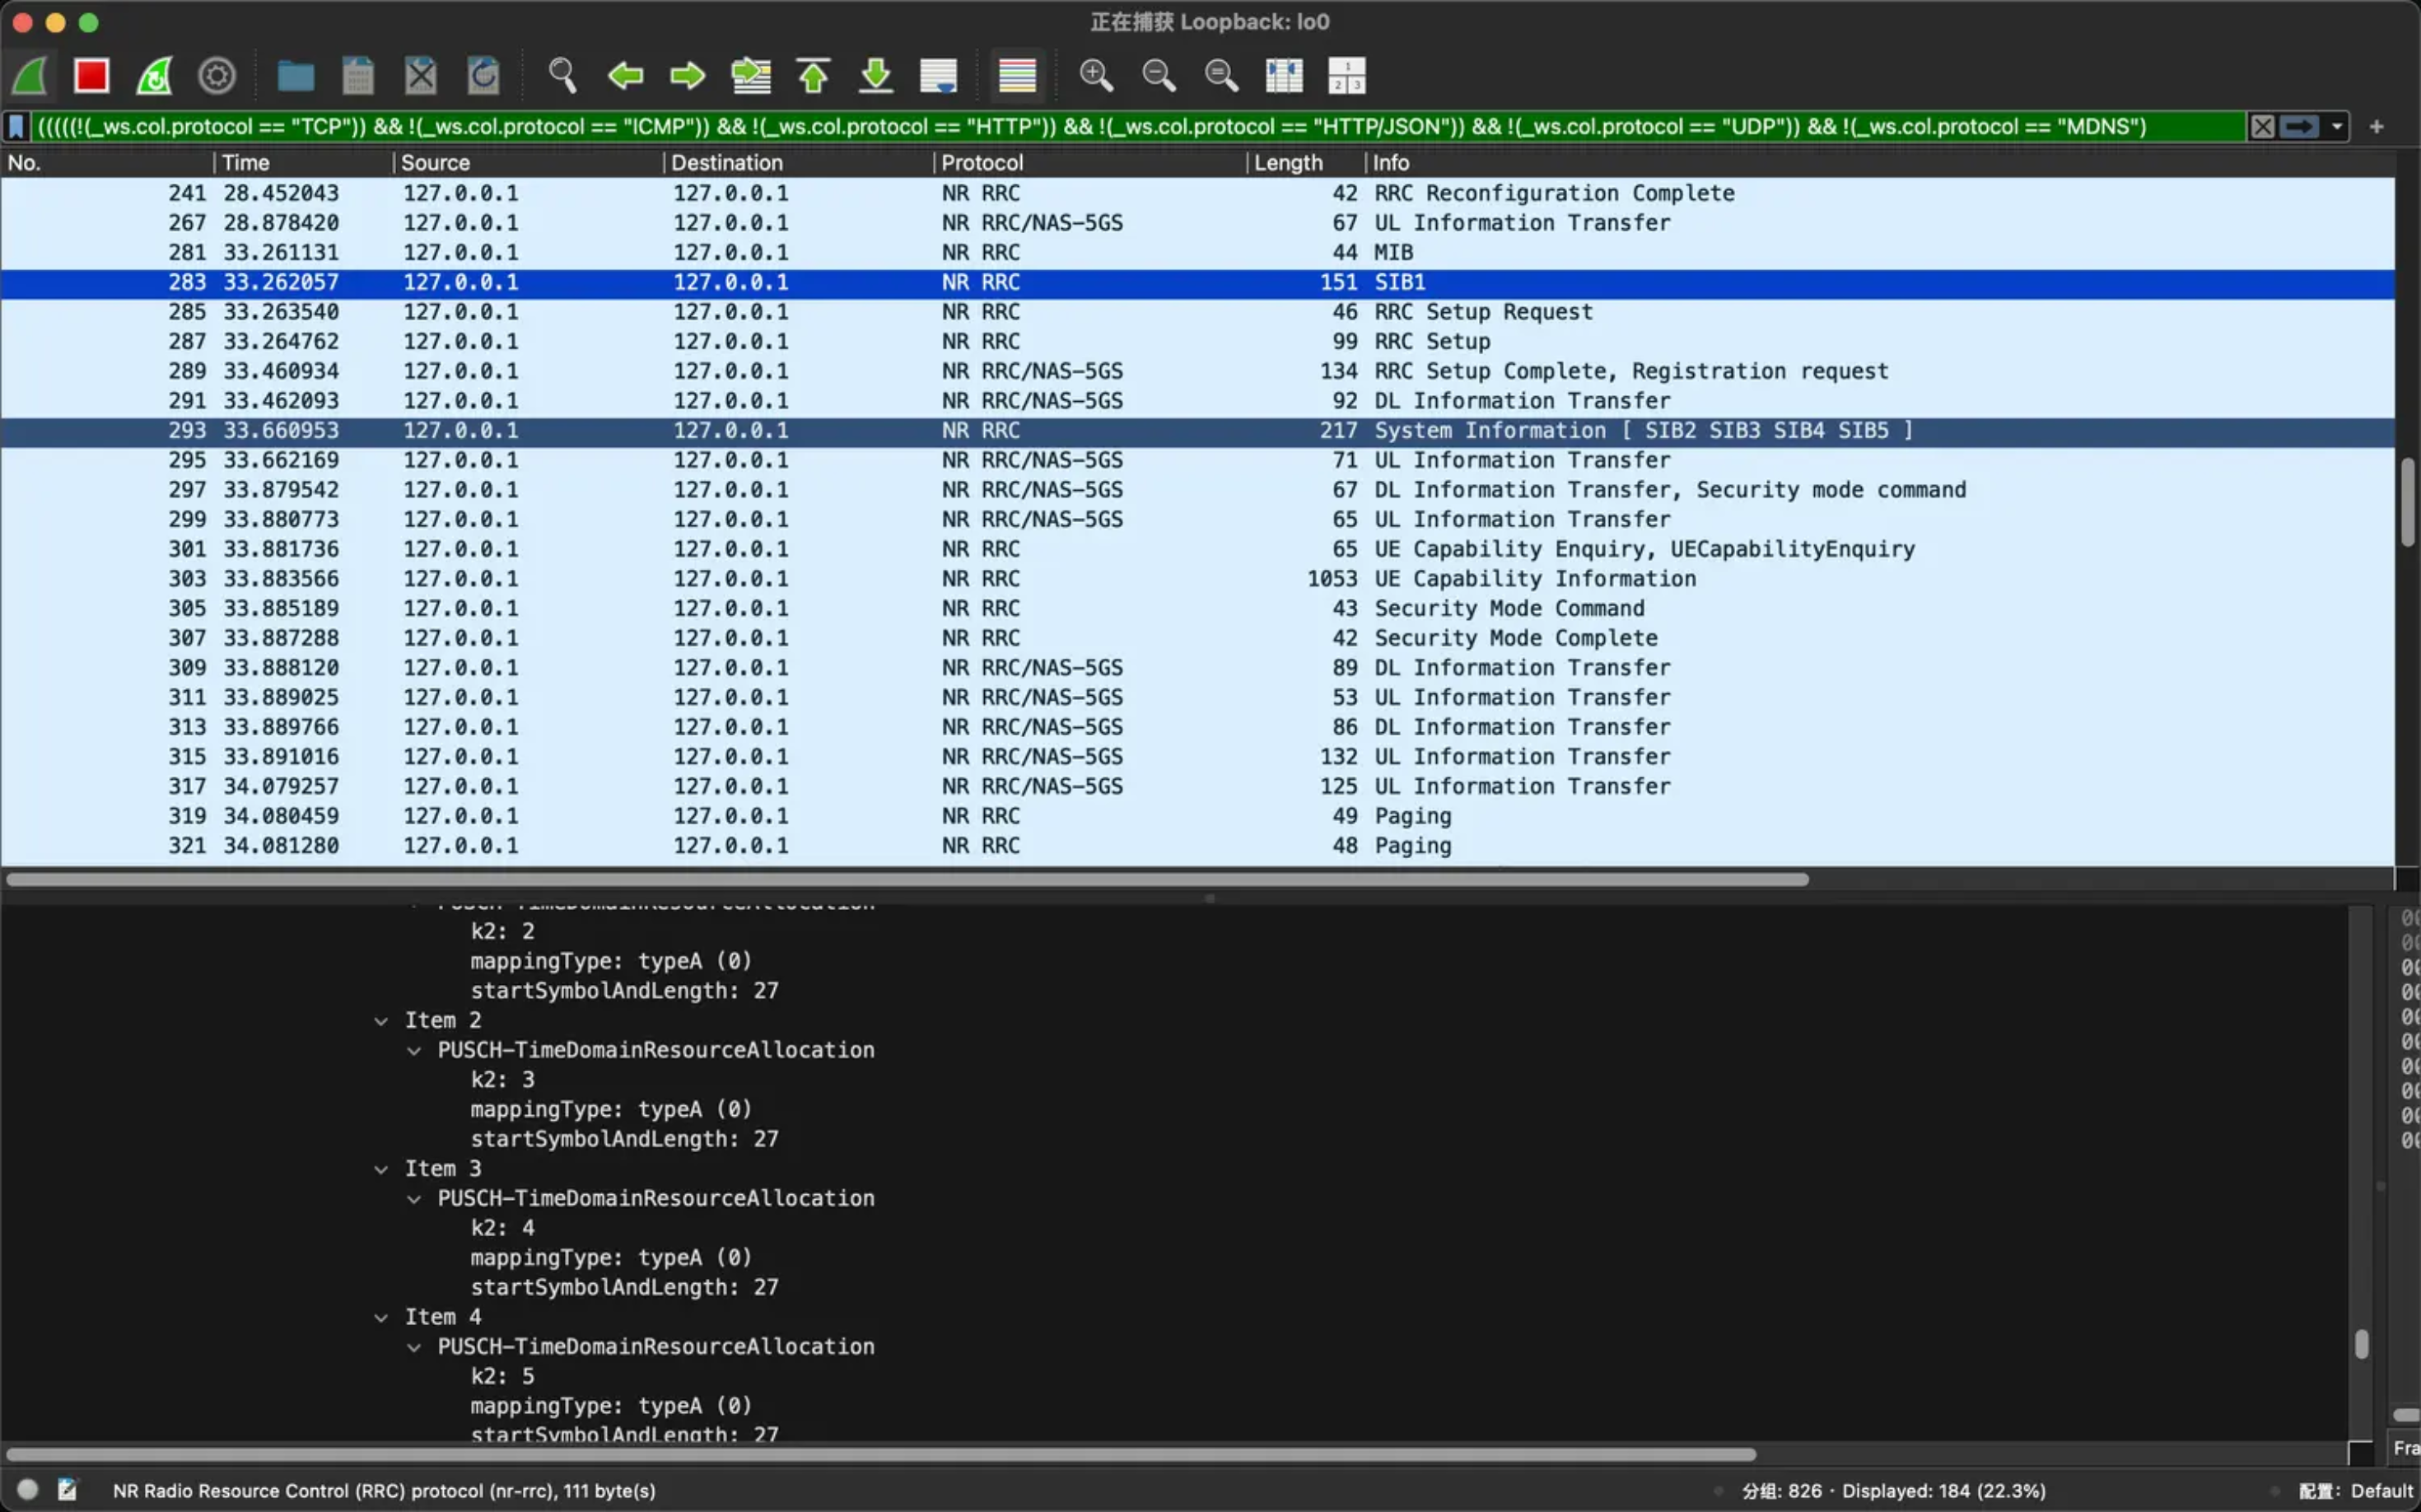Image resolution: width=2421 pixels, height=1512 pixels.
Task: Click the start capture shark fin icon
Action: coord(30,76)
